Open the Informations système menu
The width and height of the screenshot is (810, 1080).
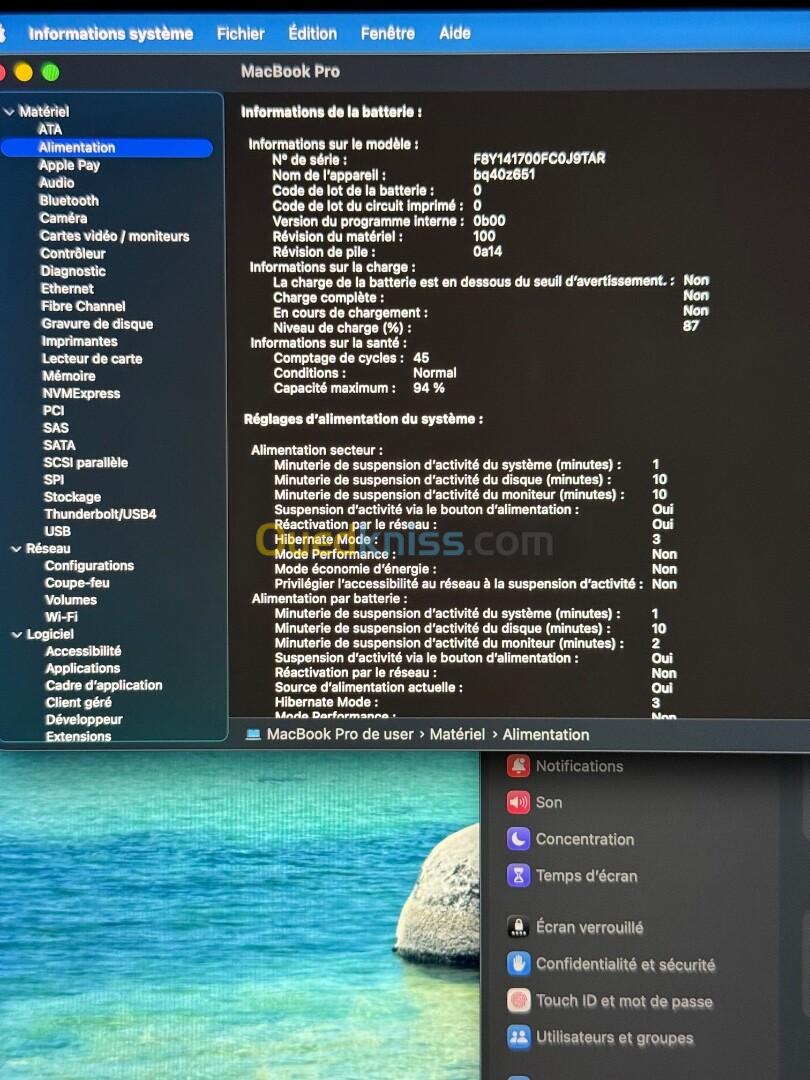(110, 33)
